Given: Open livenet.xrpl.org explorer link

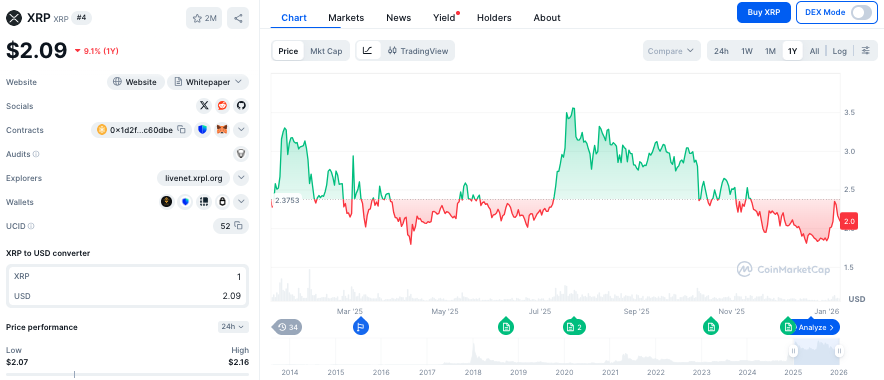Looking at the screenshot, I should 194,178.
